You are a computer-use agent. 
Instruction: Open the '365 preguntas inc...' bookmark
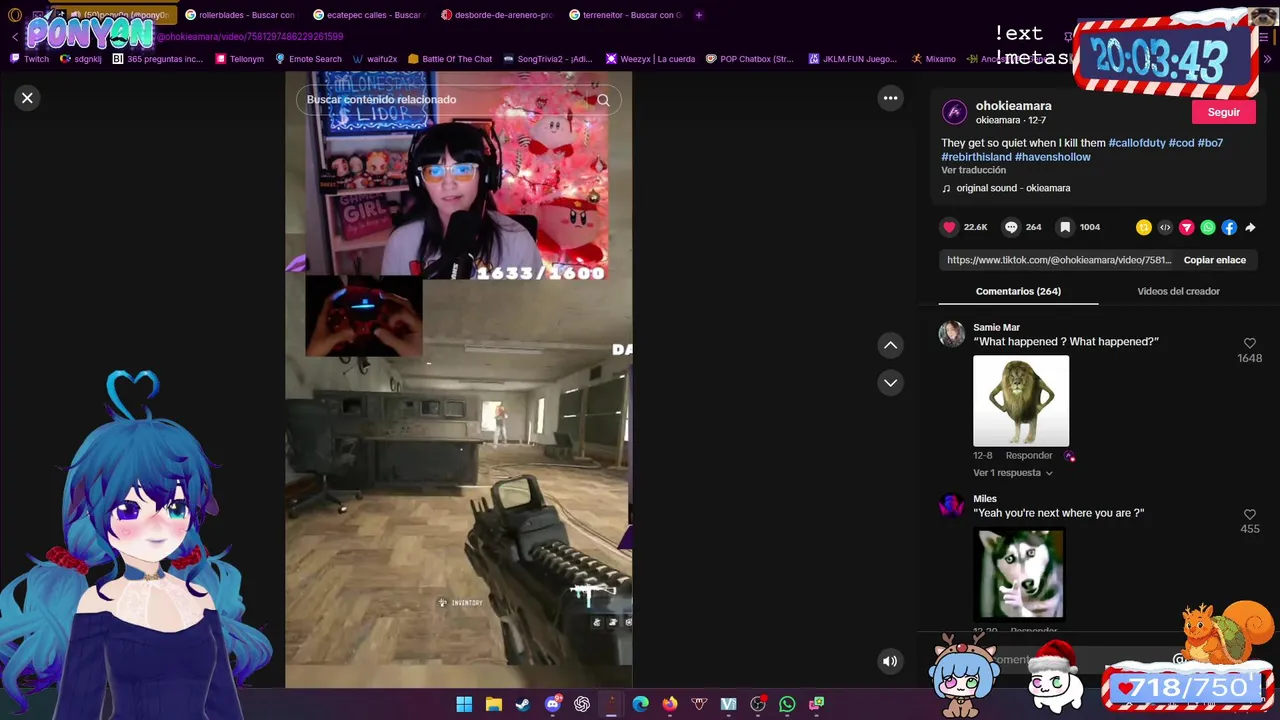(158, 59)
